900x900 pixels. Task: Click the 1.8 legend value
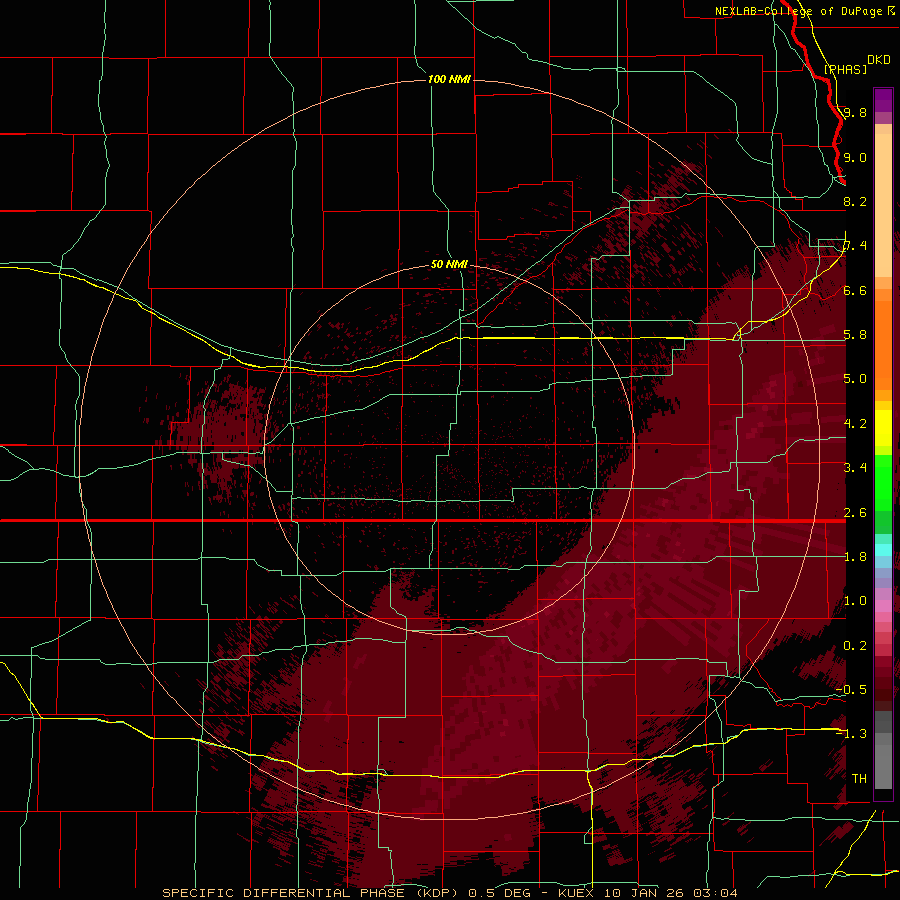point(855,557)
